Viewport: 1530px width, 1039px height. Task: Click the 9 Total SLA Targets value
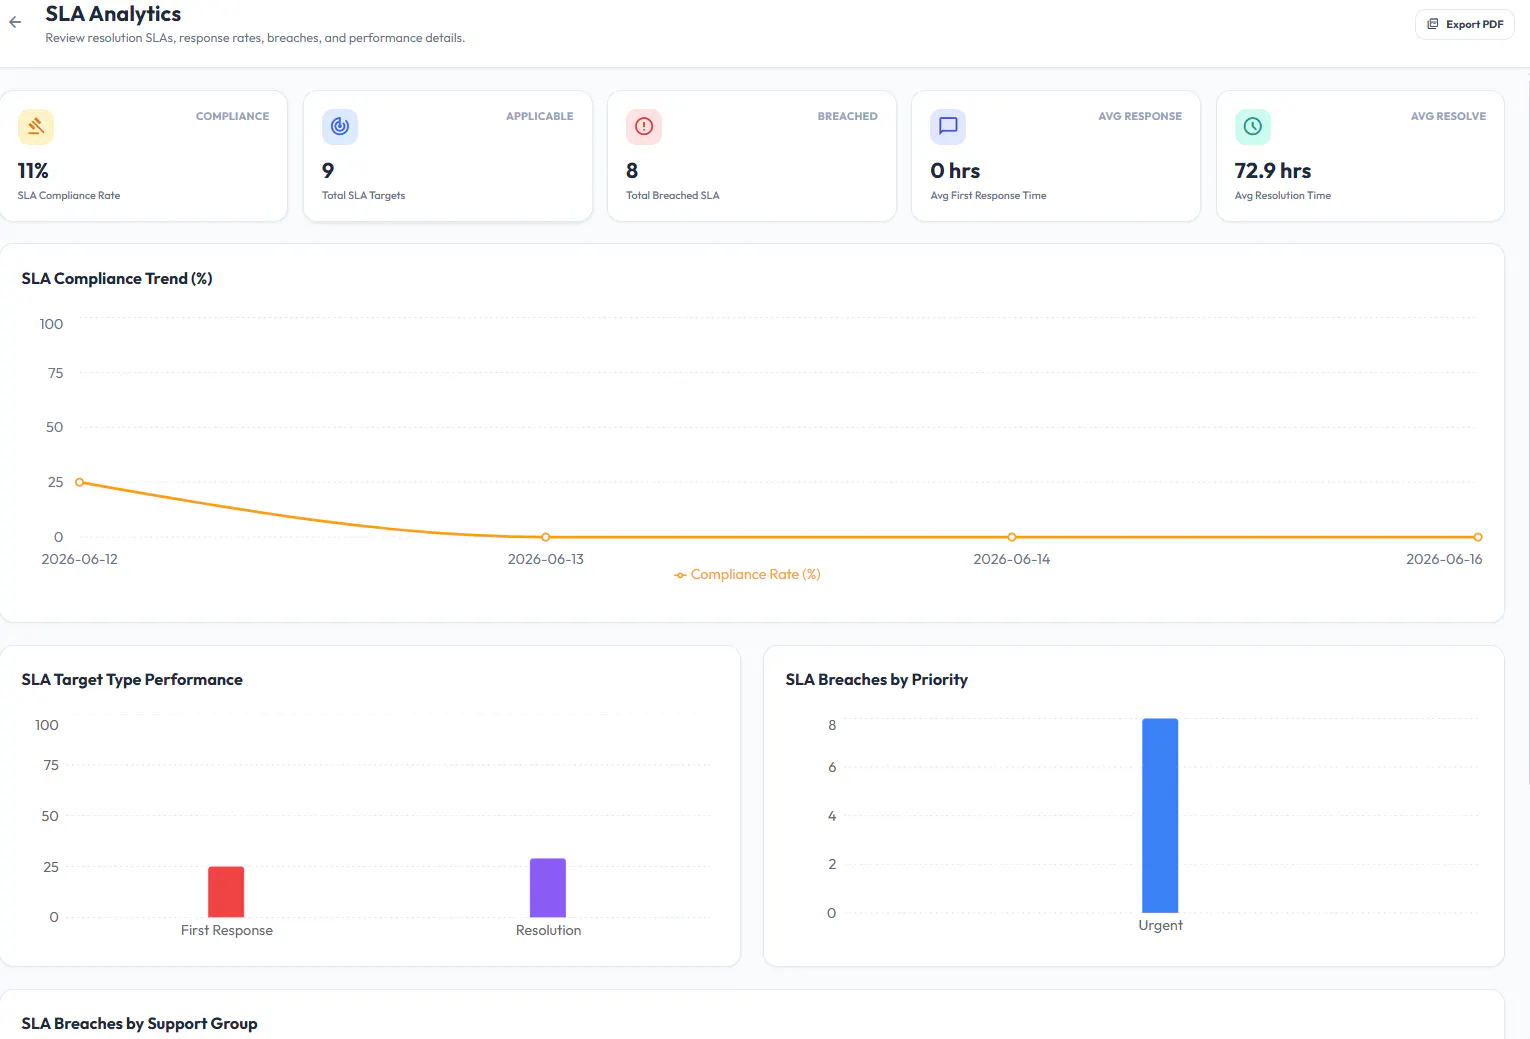tap(328, 171)
